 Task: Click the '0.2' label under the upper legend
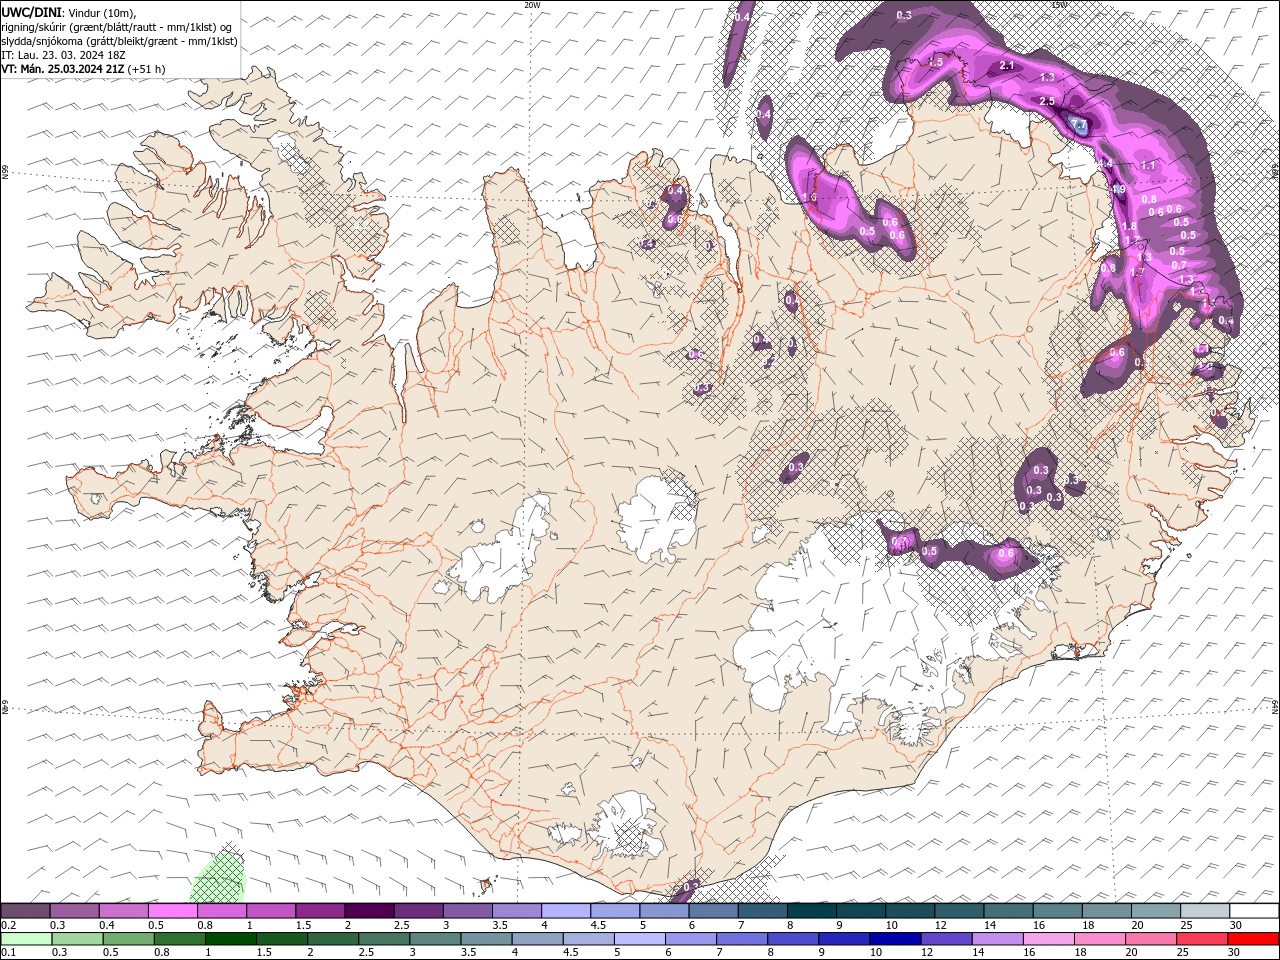click(x=8, y=925)
